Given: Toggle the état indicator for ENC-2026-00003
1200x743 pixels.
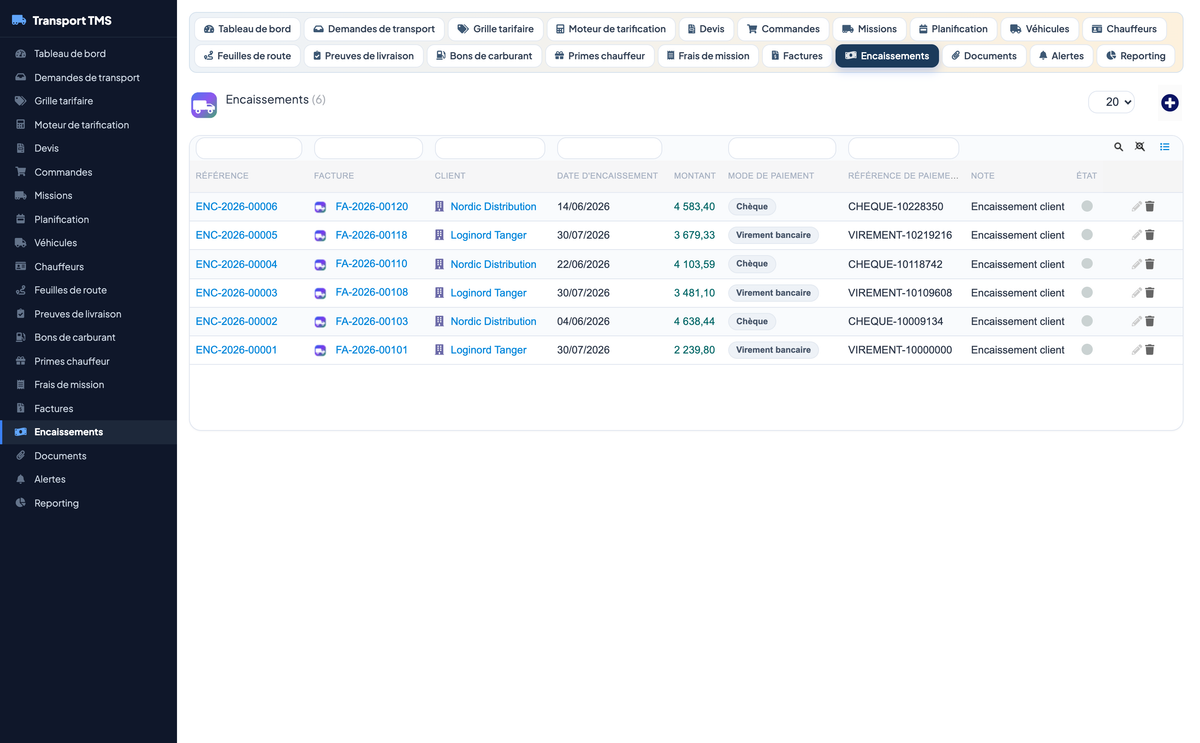Looking at the screenshot, I should (1087, 292).
